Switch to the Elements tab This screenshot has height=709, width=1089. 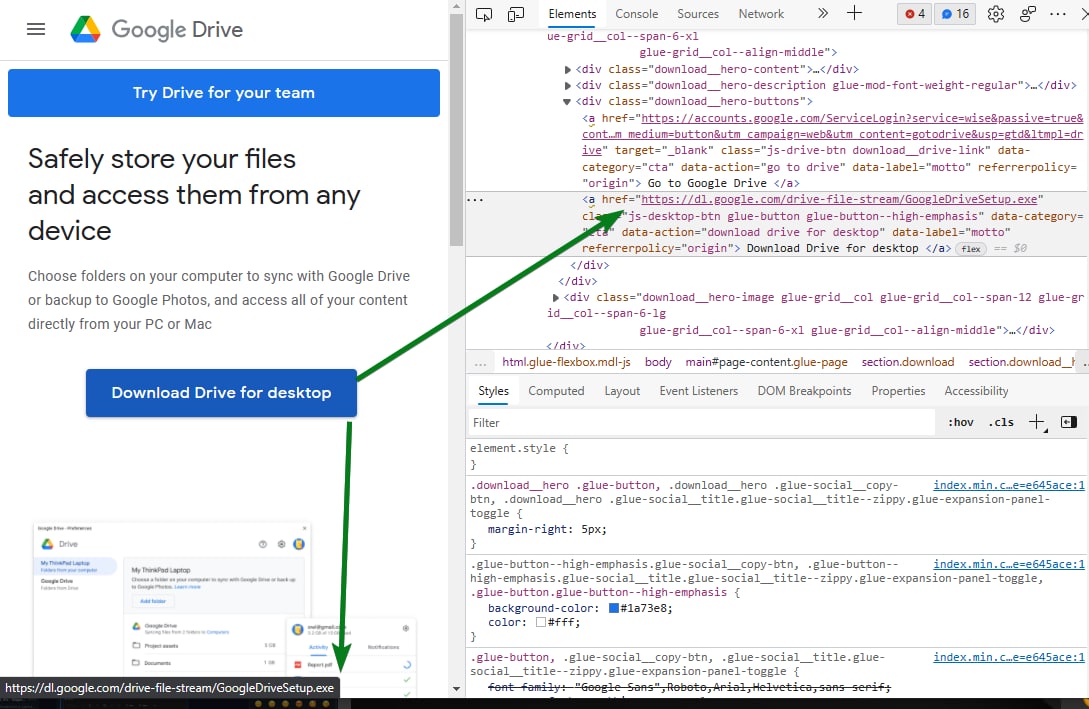(x=572, y=14)
